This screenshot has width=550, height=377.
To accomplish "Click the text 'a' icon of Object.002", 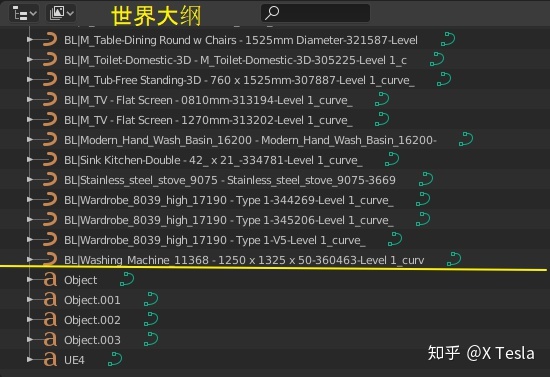I will point(50,319).
